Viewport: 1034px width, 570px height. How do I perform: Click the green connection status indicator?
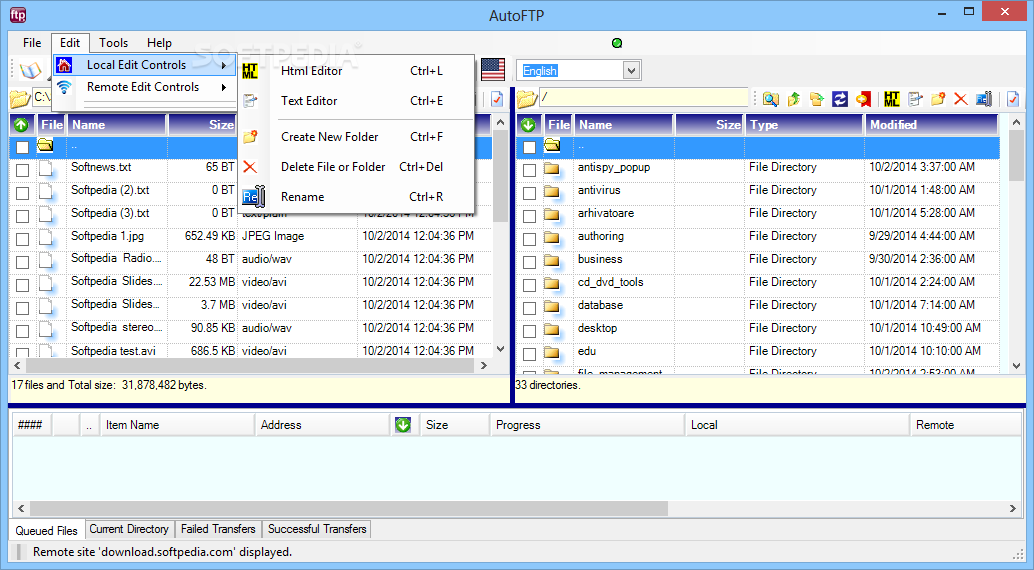point(617,44)
